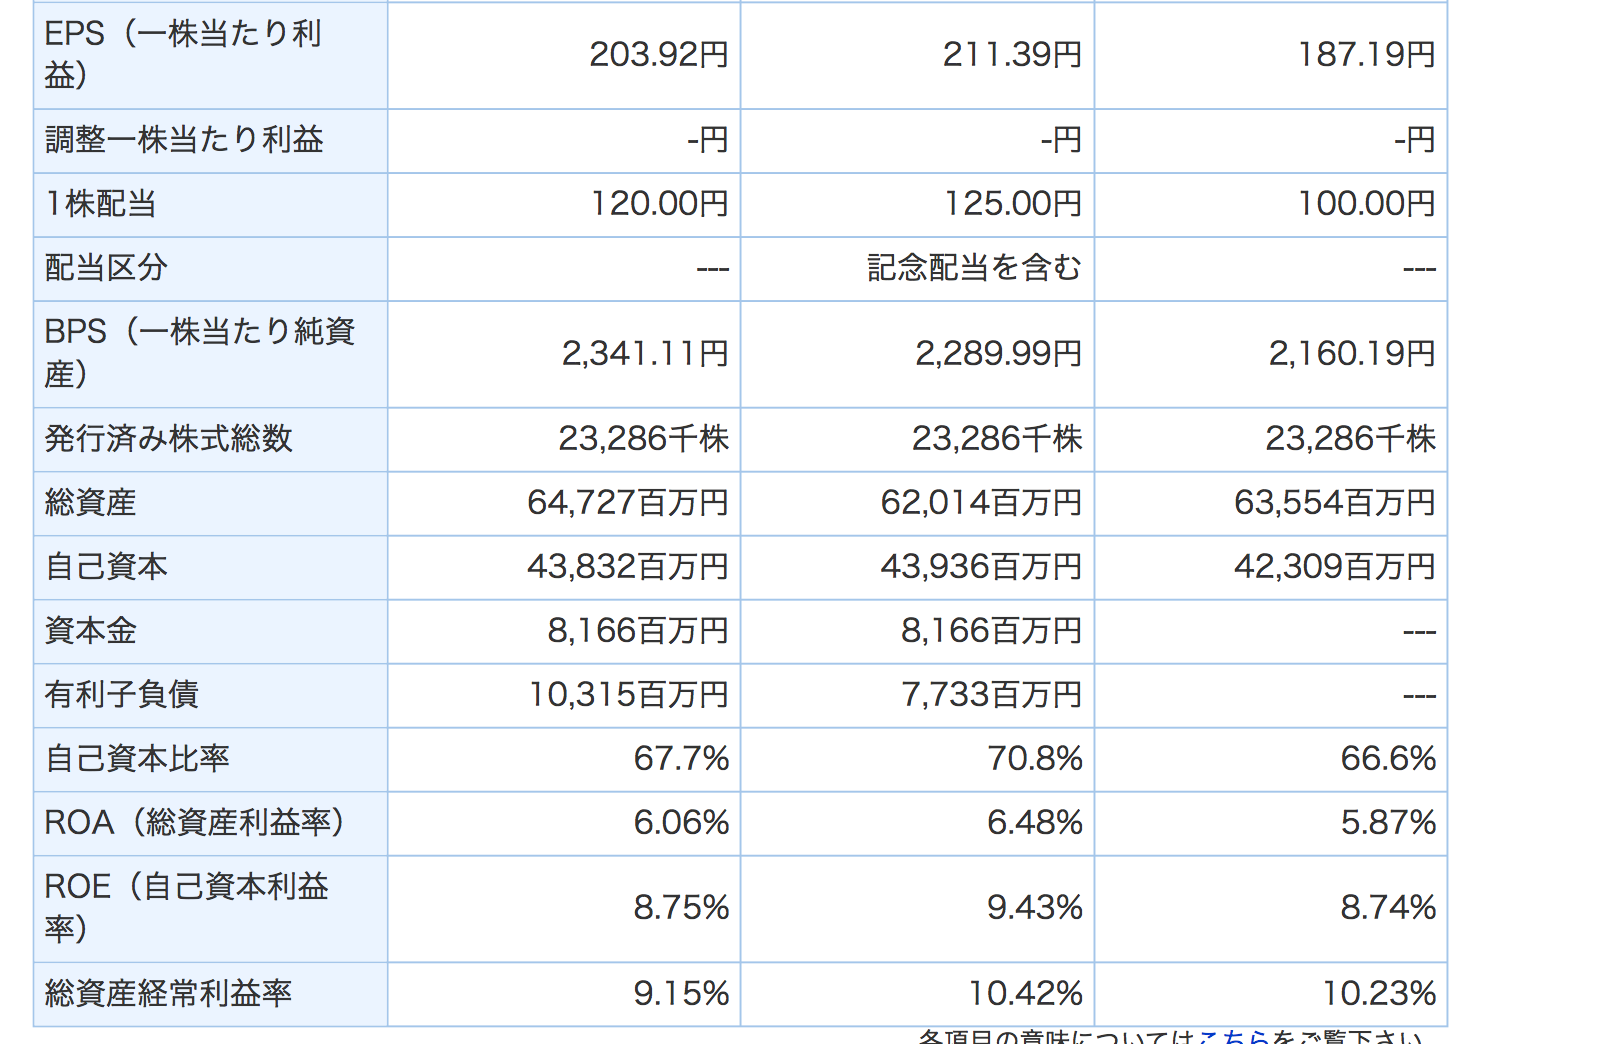
Task: Click the 調整一株当たり利益 row label
Action: pyautogui.click(x=184, y=140)
